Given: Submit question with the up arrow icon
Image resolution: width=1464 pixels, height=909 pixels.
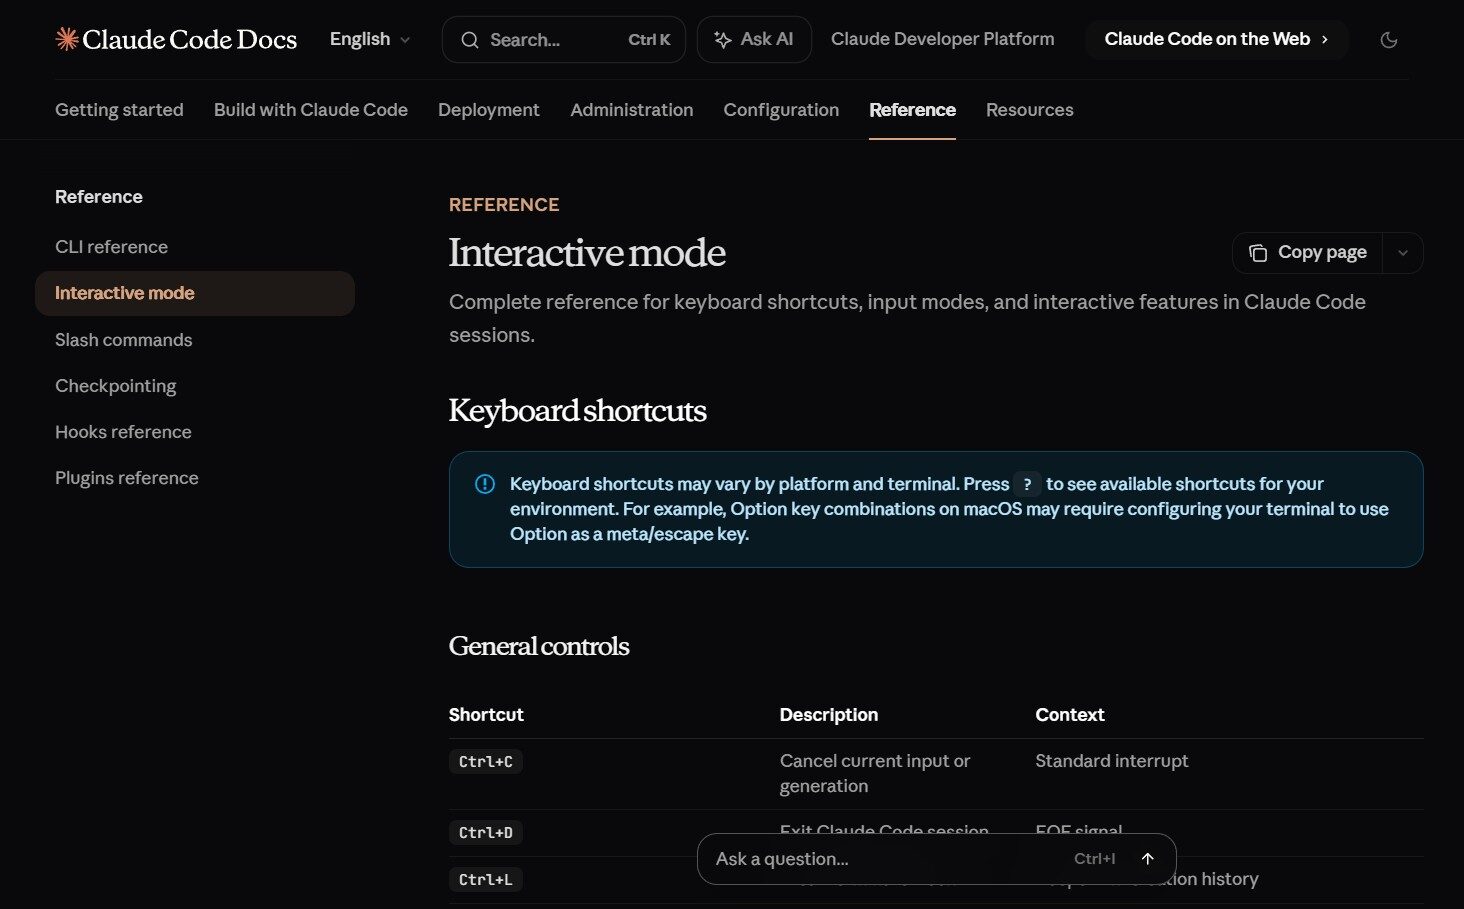Looking at the screenshot, I should pos(1147,859).
